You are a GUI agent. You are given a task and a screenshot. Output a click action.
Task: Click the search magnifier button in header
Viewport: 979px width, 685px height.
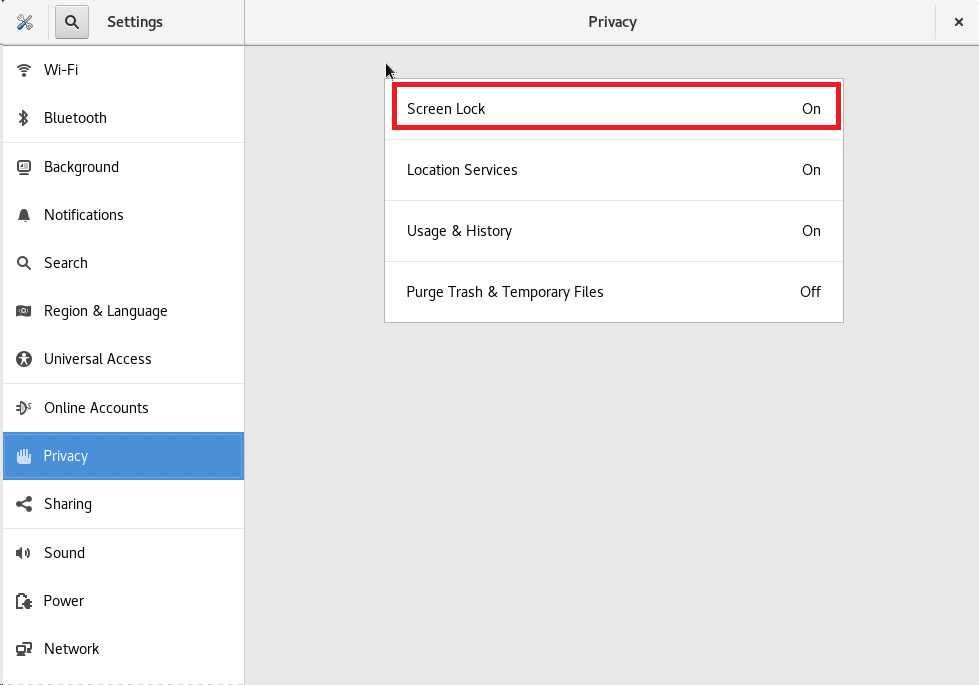(x=72, y=22)
